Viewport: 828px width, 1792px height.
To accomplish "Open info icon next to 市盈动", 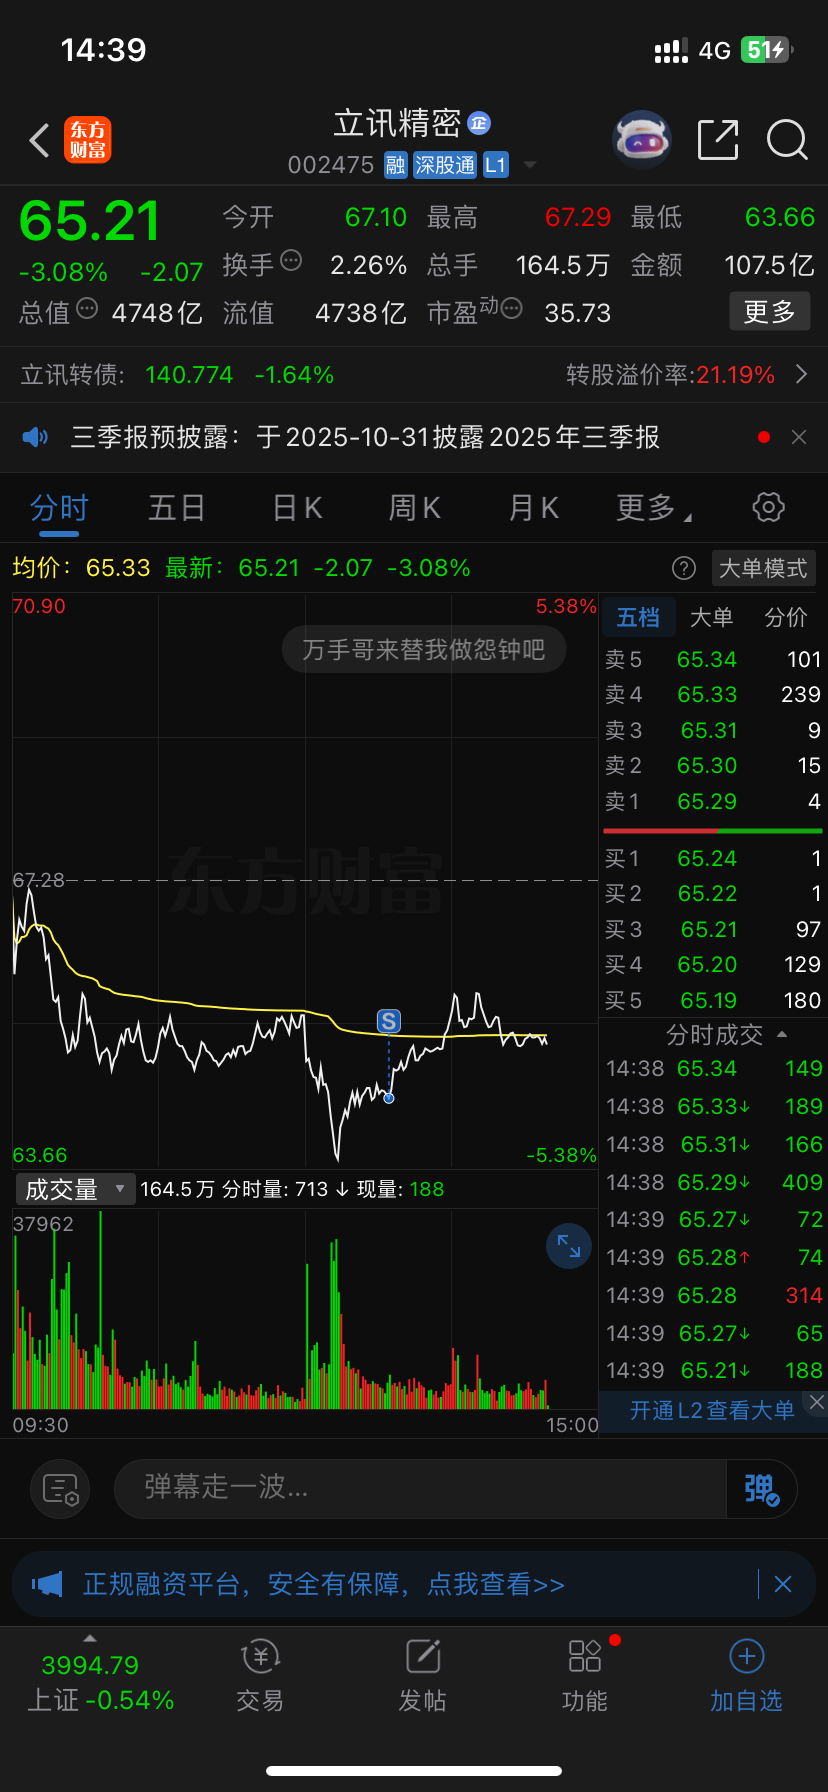I will pos(511,308).
